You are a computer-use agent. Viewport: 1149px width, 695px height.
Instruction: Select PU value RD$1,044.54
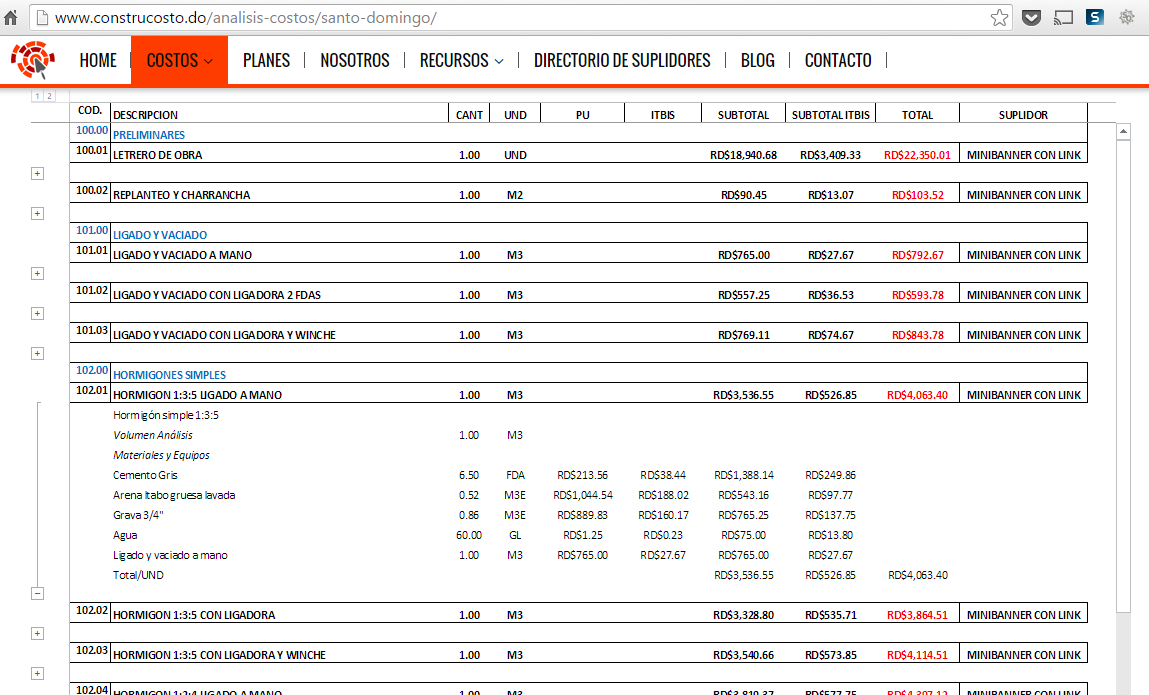click(583, 496)
